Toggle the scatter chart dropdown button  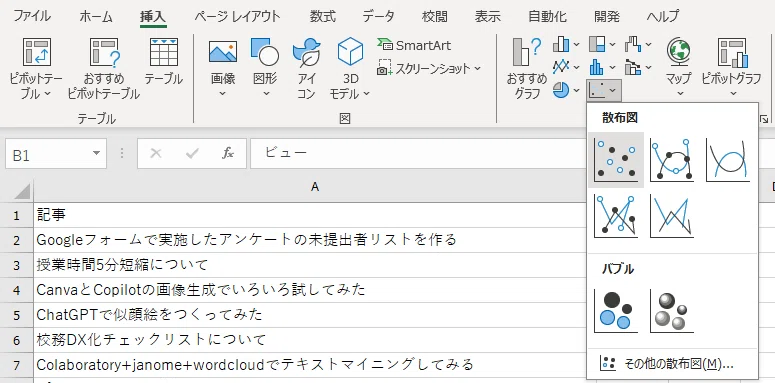coord(603,90)
